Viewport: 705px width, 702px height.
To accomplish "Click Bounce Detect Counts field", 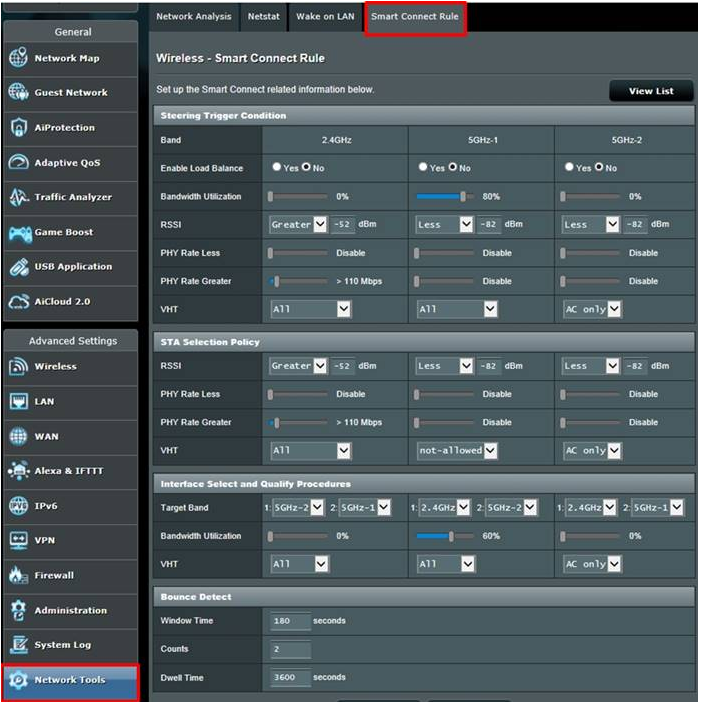I will (x=290, y=649).
